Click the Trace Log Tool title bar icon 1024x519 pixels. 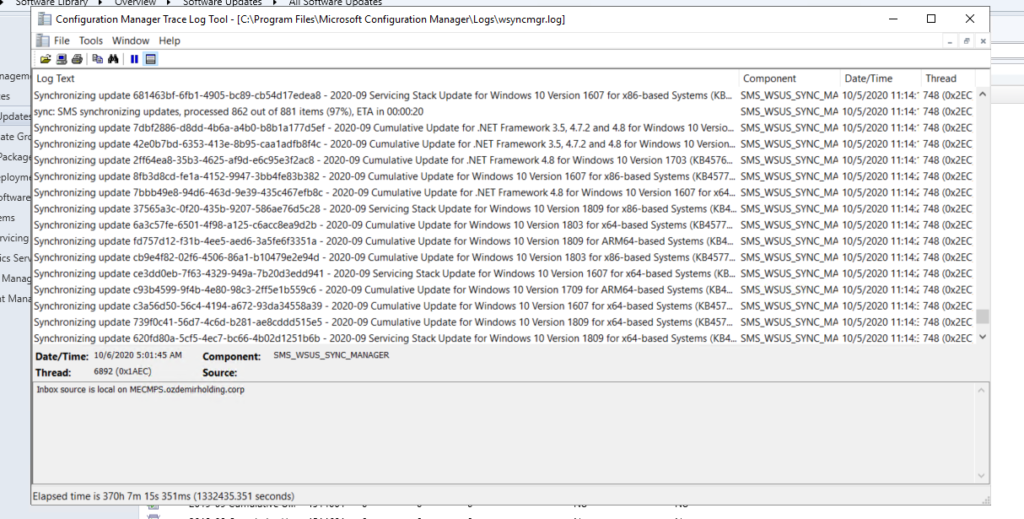point(44,19)
